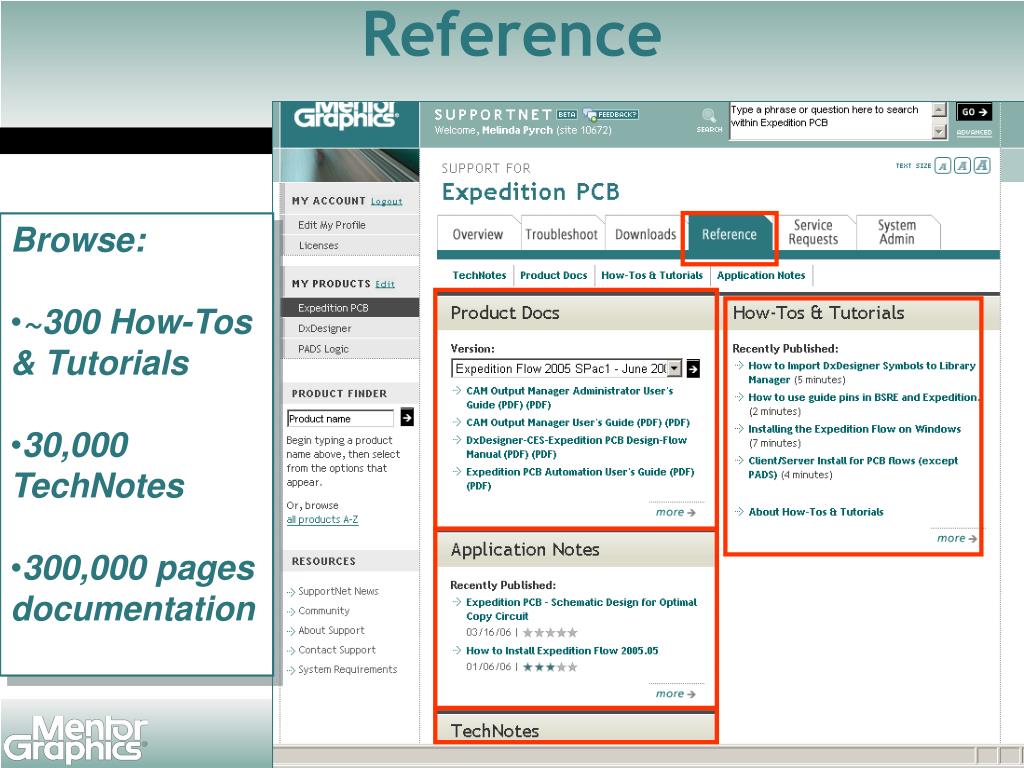Open guide pins in BSRE tutorial
Screen dimensions: 1024x768
click(863, 397)
